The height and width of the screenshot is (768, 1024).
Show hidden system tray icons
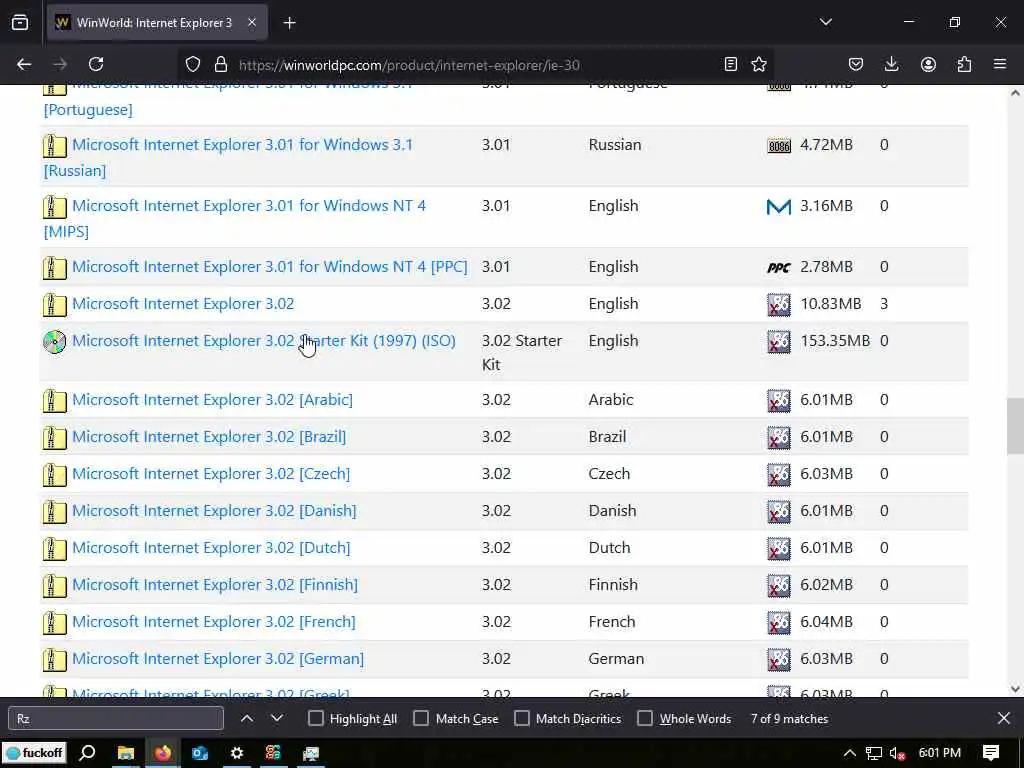click(x=849, y=753)
